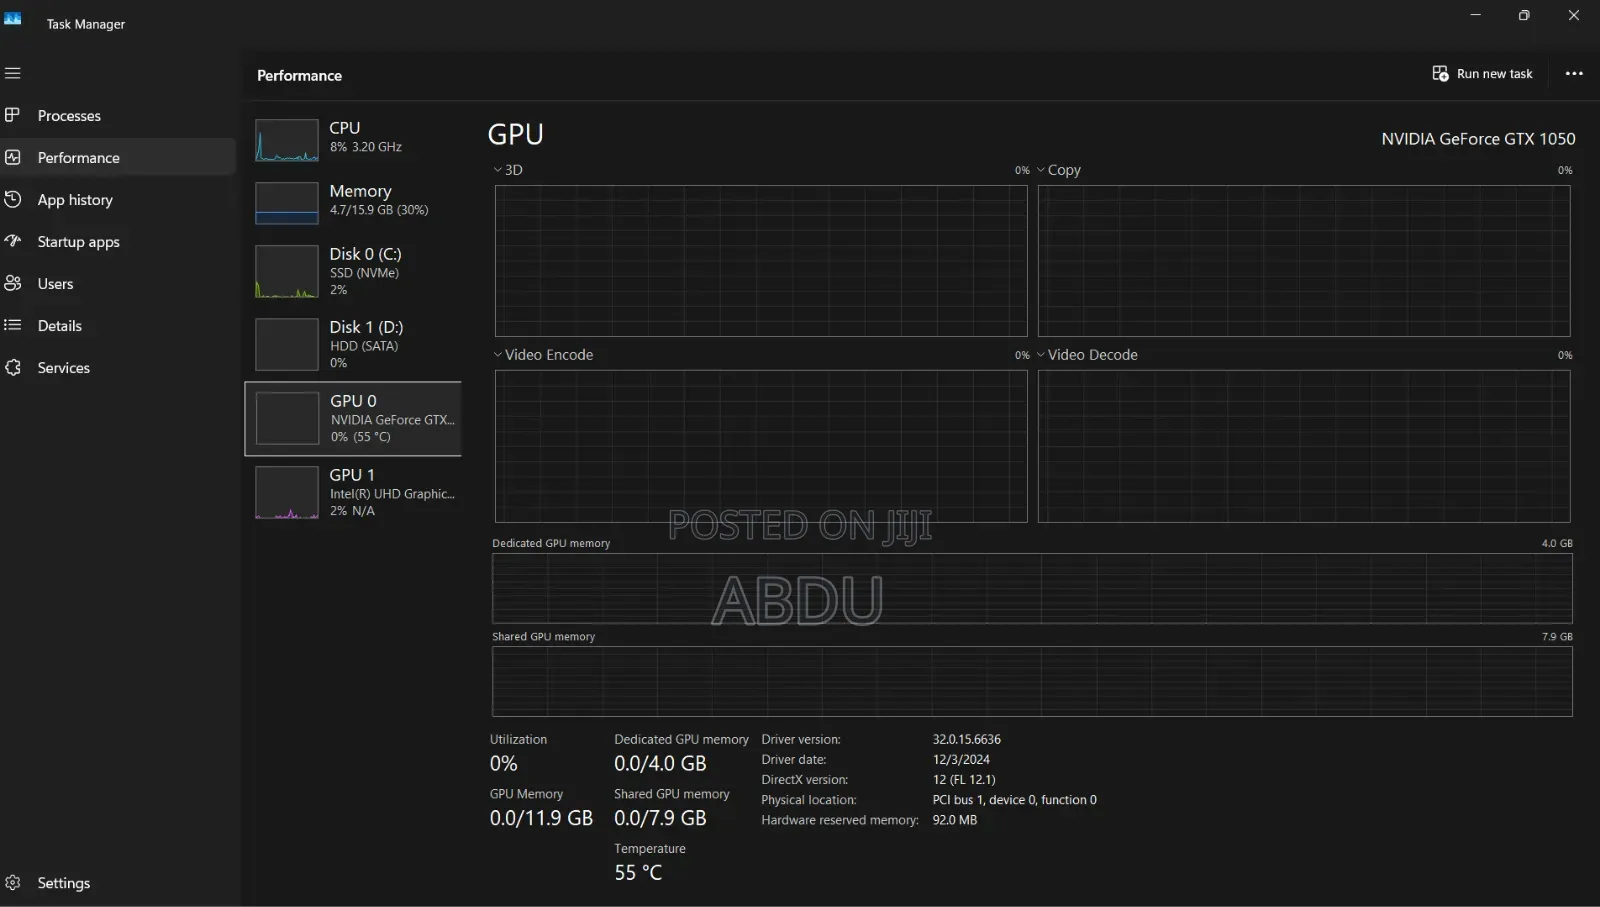The width and height of the screenshot is (1600, 907).
Task: Click the Dedicated GPU memory graph
Action: coord(1032,588)
